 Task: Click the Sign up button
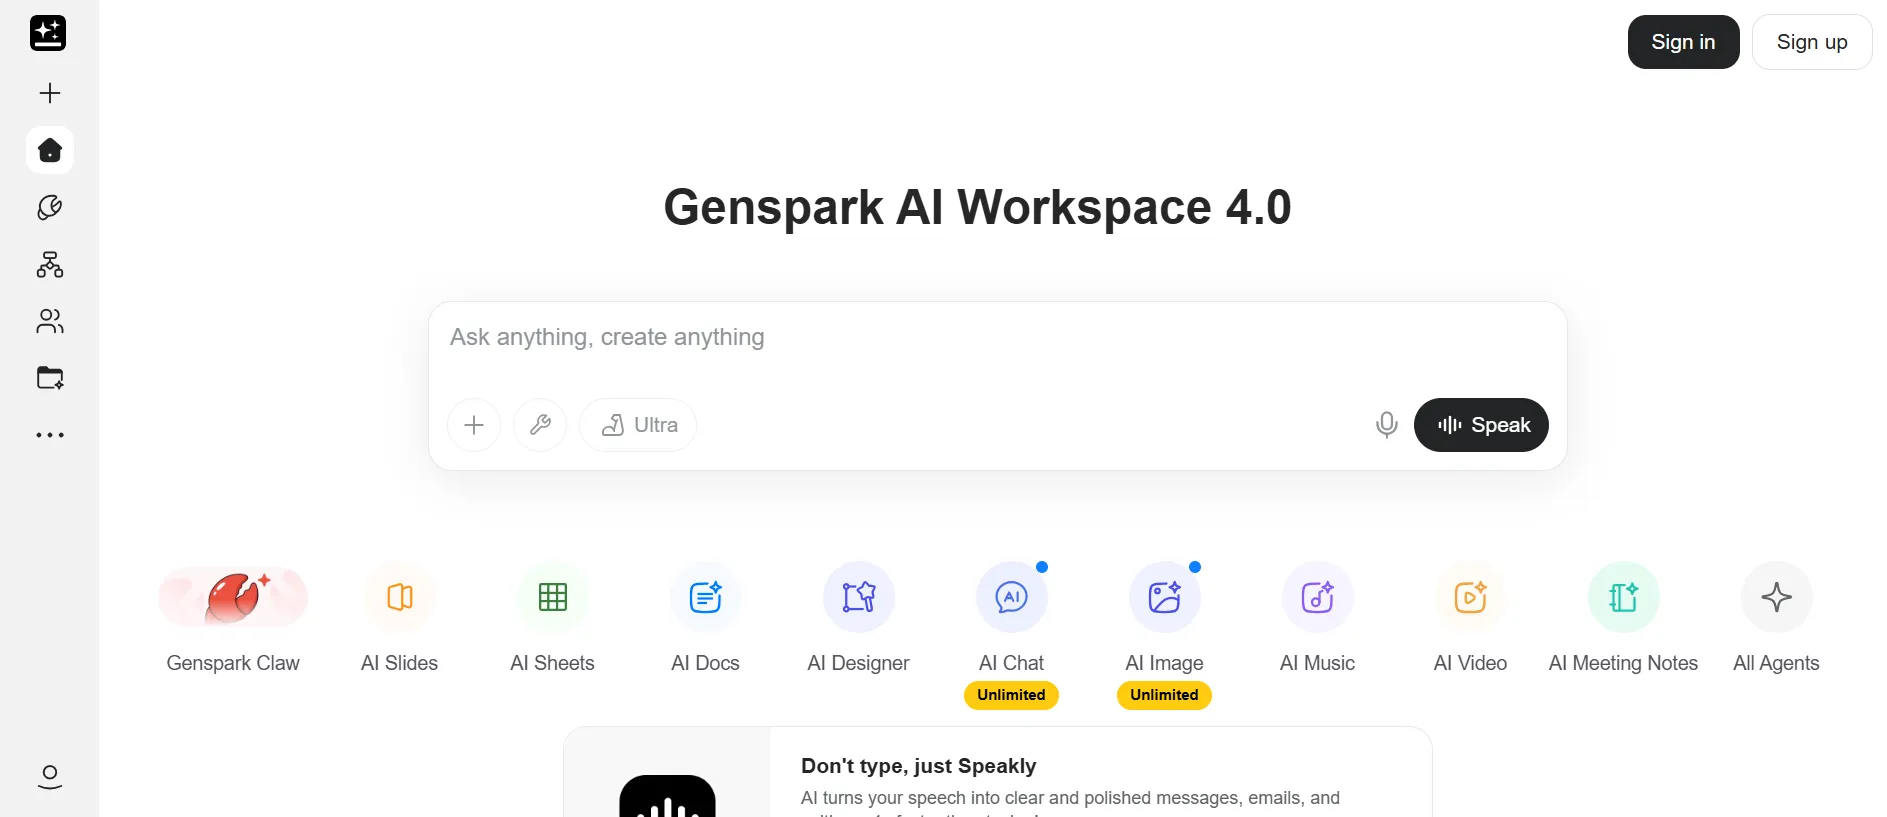pyautogui.click(x=1812, y=42)
